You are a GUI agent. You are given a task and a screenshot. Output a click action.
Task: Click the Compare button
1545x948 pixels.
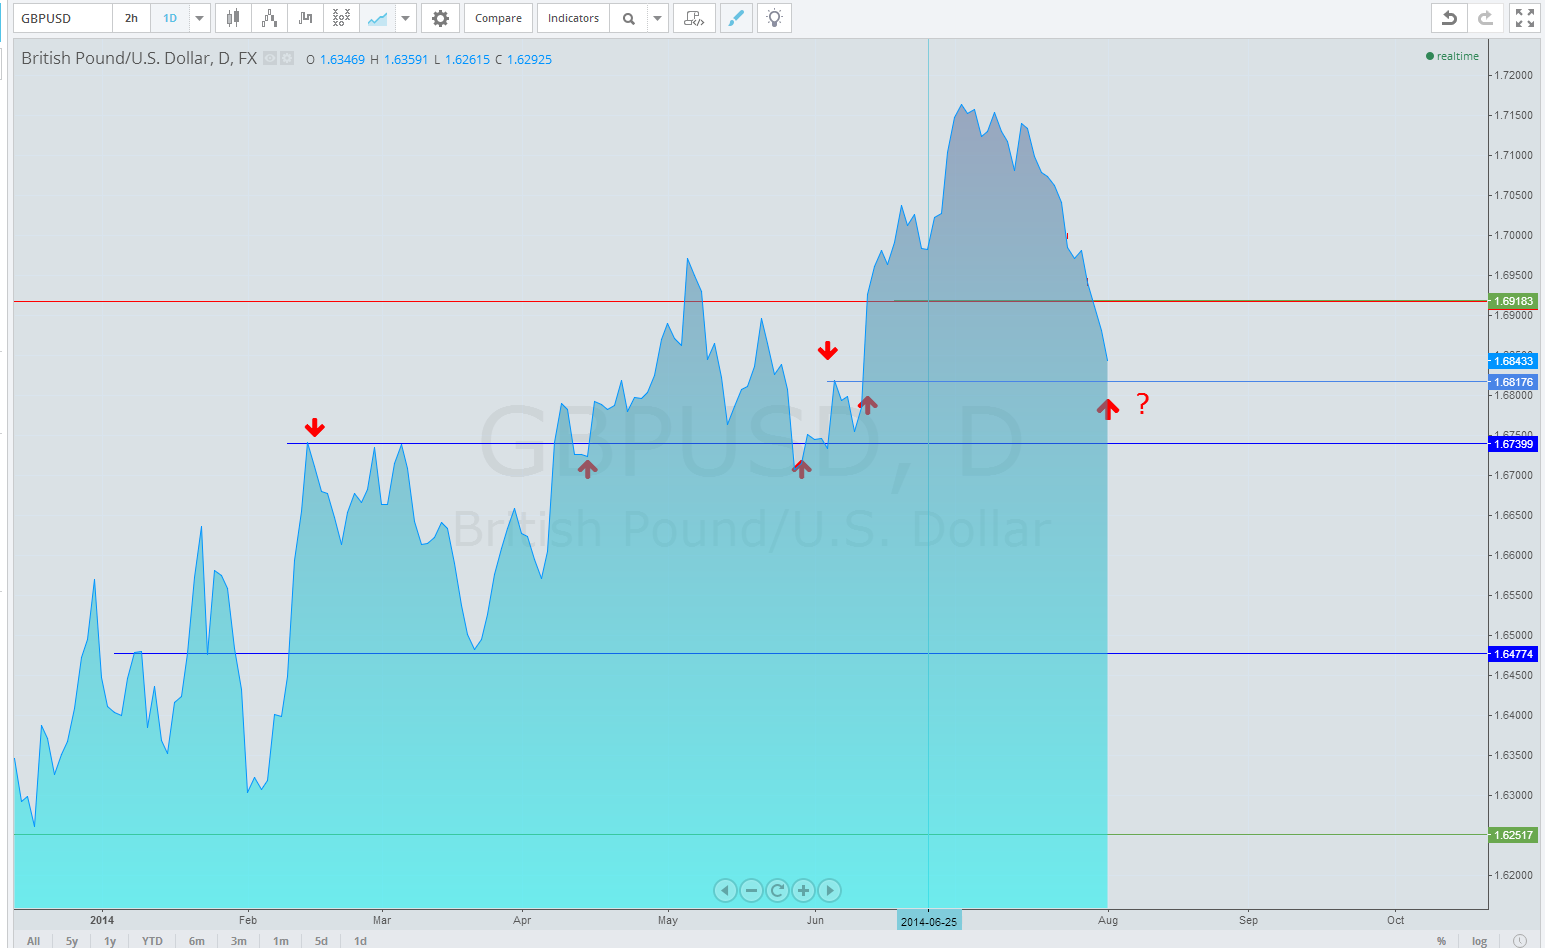pos(498,18)
